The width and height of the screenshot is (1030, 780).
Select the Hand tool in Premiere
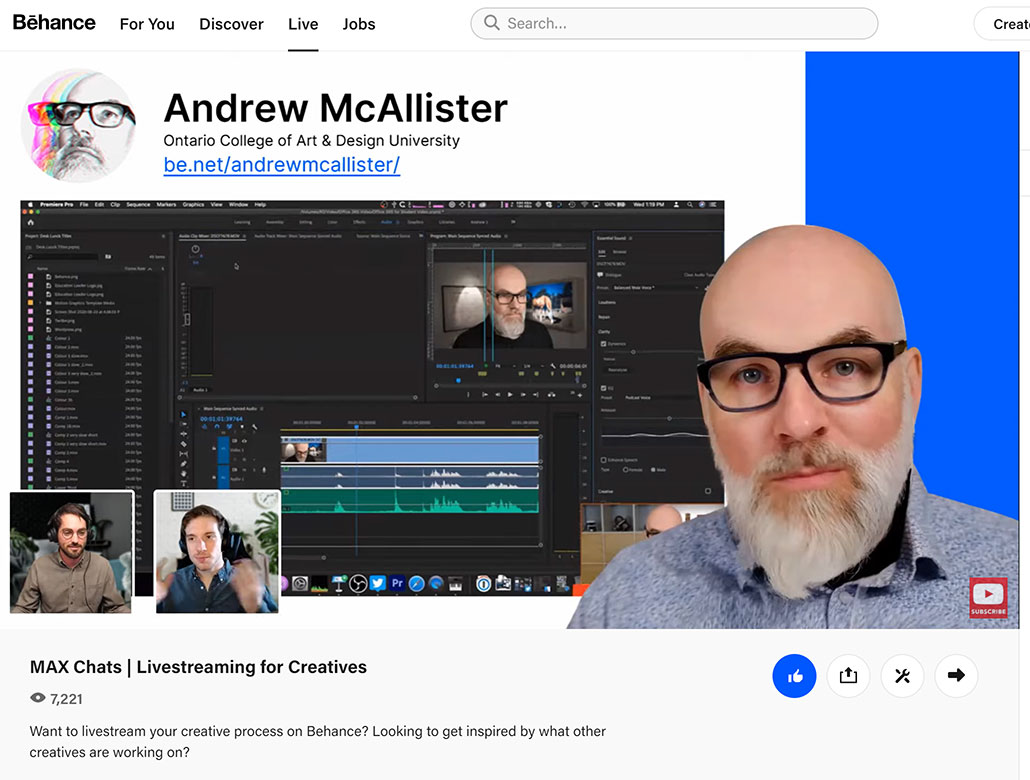[x=183, y=474]
